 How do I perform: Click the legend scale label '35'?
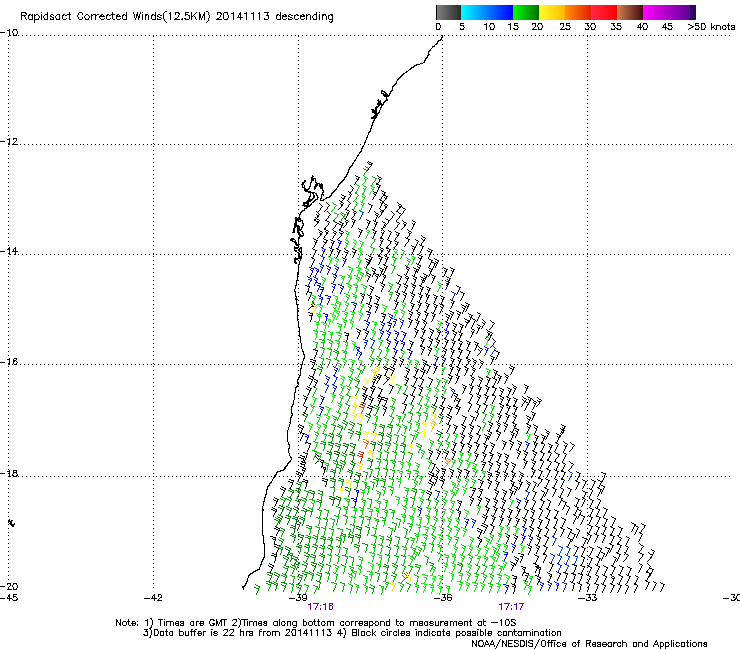click(616, 27)
